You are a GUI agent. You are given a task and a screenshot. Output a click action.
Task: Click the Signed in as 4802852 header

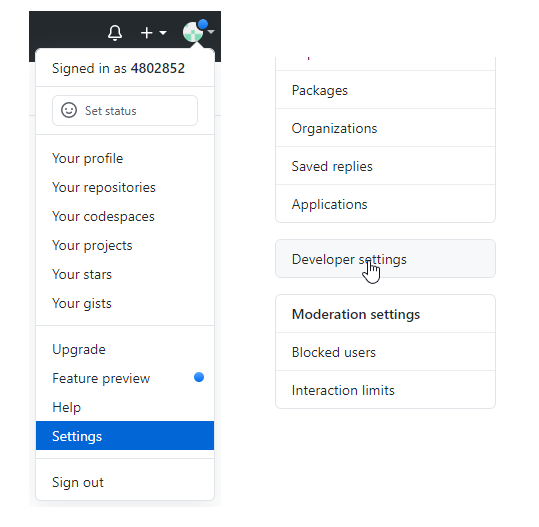(x=118, y=68)
